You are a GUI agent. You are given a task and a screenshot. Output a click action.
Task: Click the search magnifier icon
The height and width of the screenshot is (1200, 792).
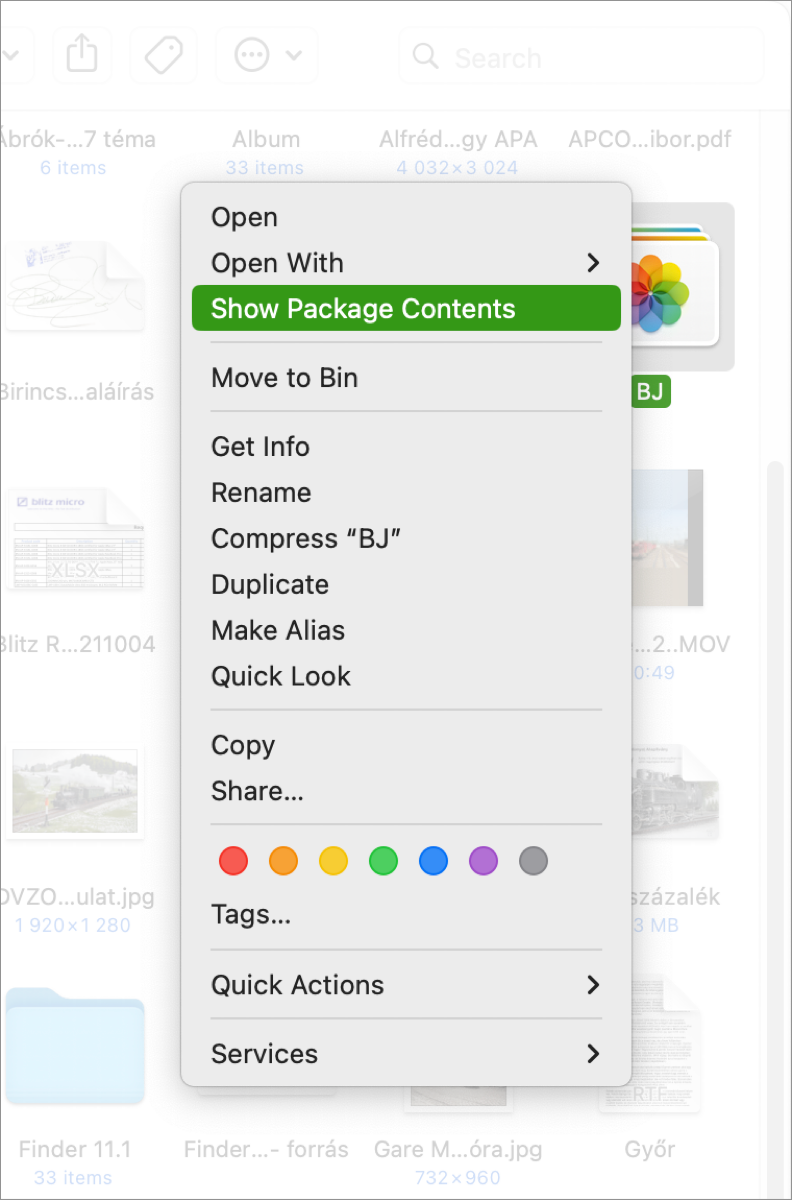[426, 56]
